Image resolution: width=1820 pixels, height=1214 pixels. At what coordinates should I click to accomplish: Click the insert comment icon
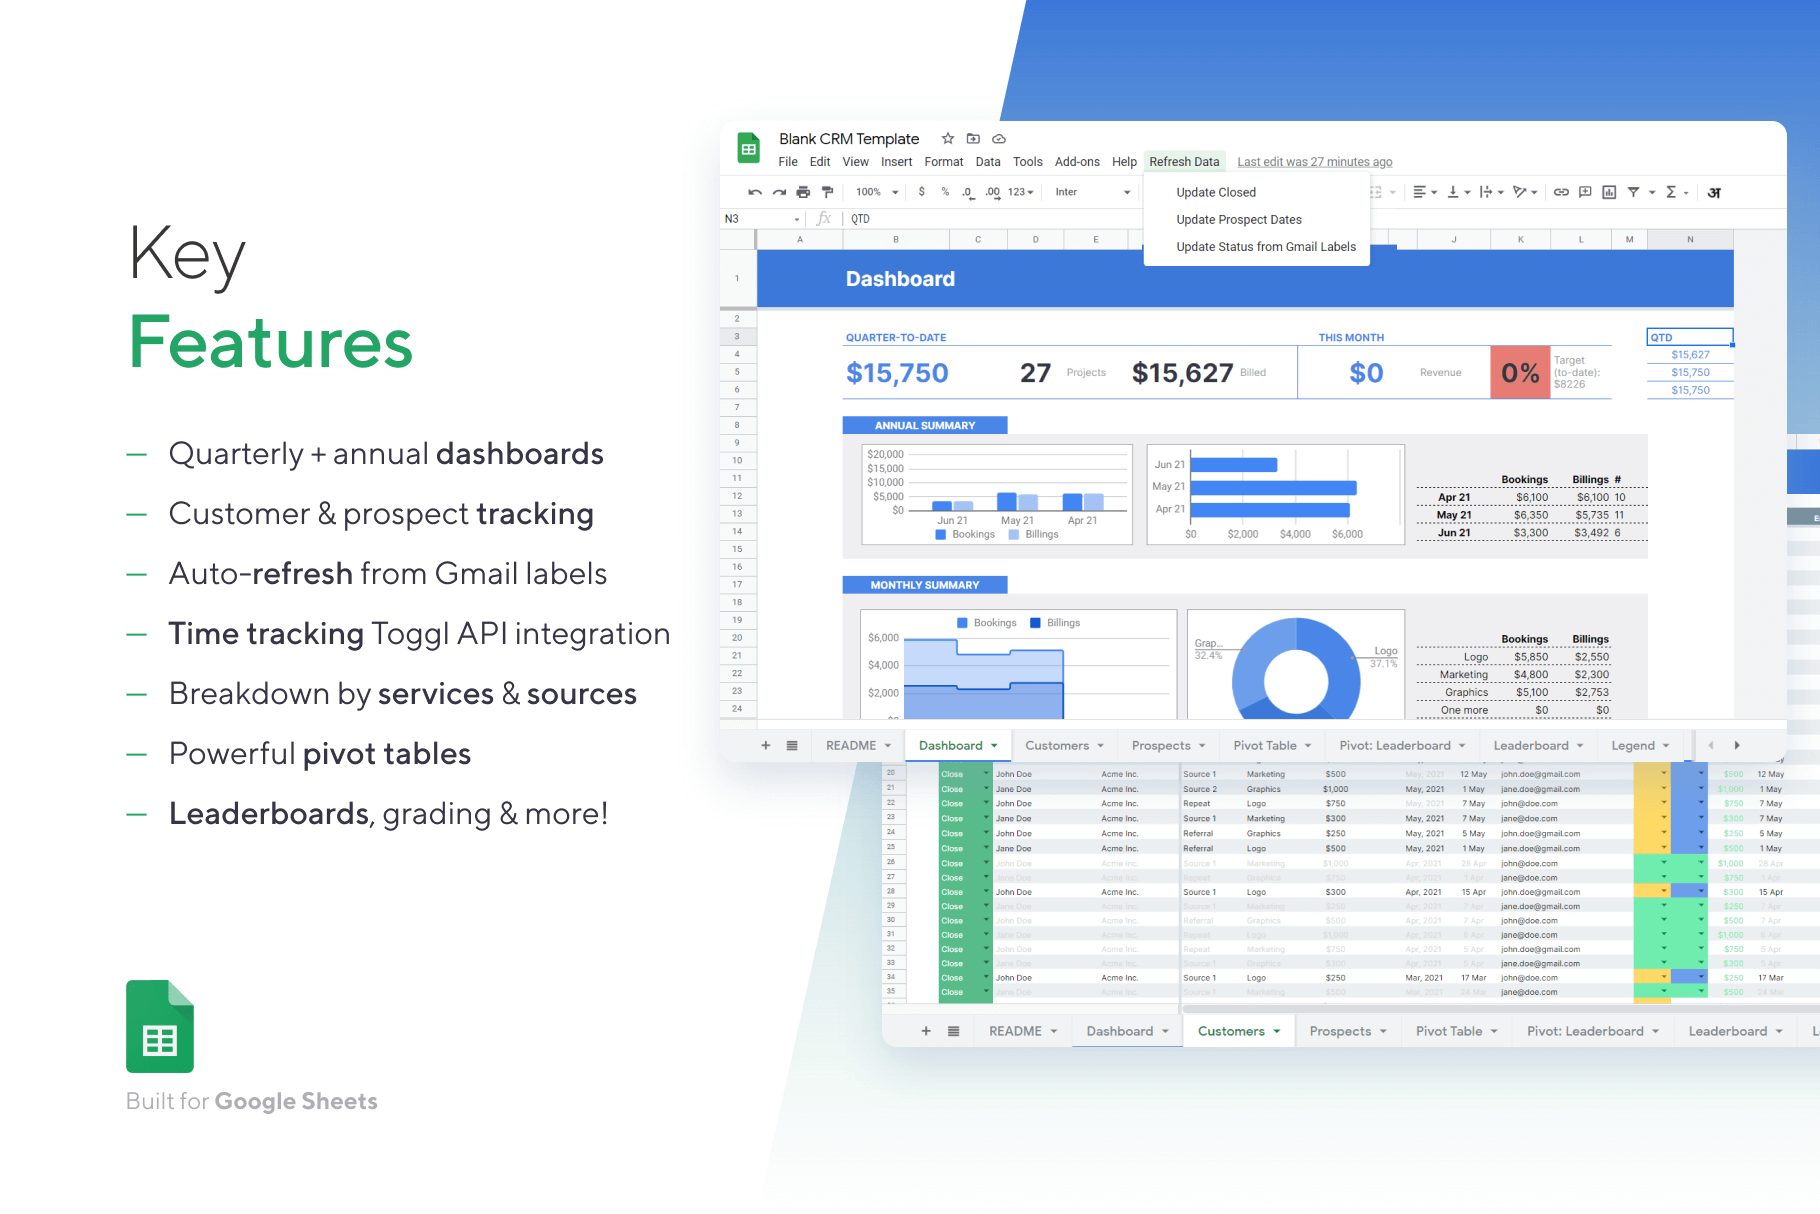(1585, 192)
